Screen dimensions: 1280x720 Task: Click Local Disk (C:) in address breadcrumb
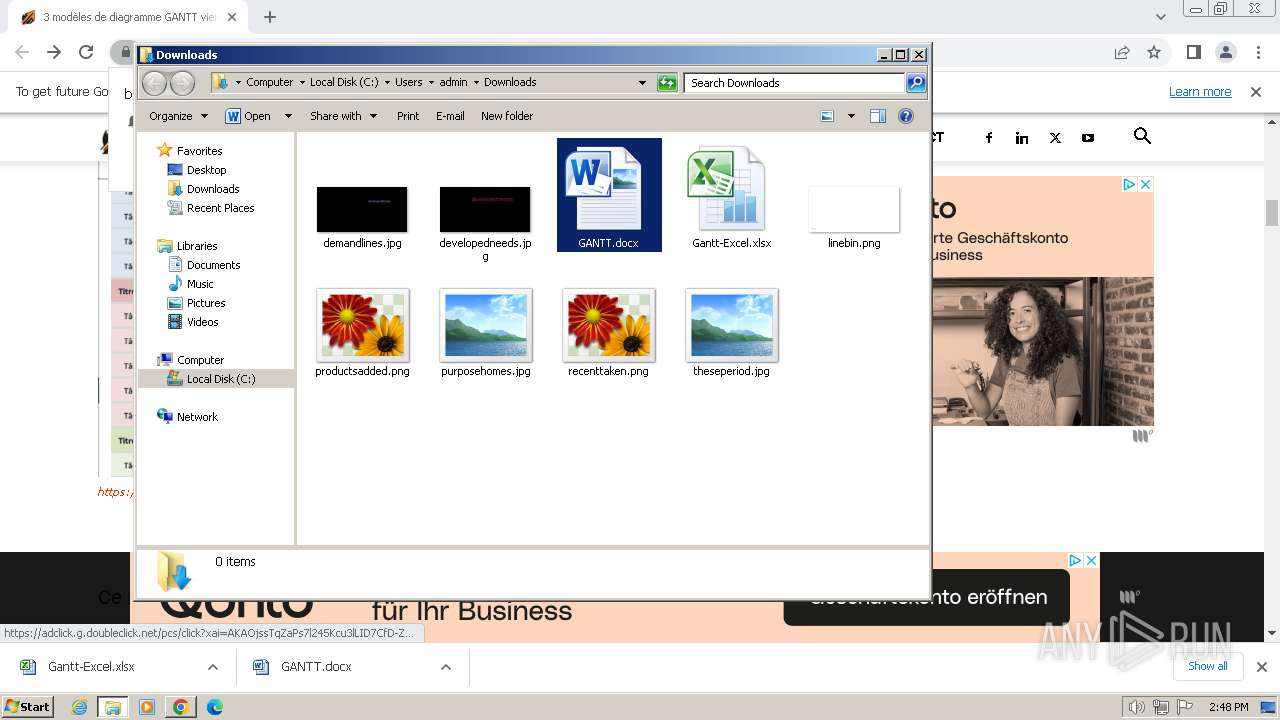click(x=344, y=82)
